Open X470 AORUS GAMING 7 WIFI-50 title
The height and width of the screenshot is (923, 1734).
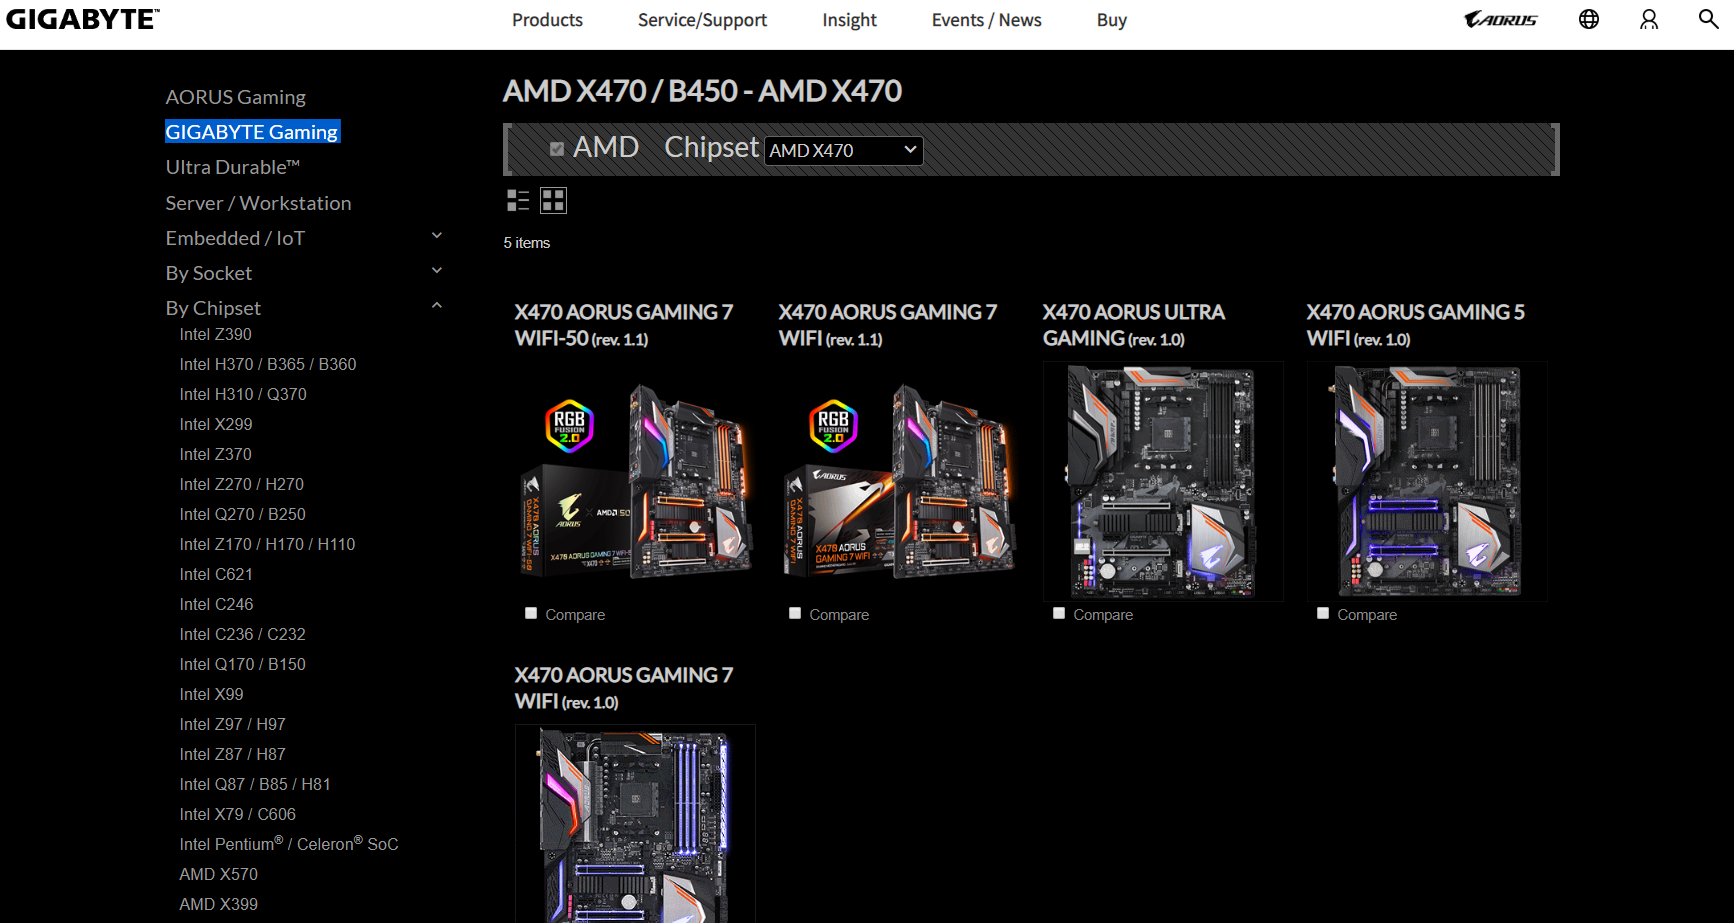(x=624, y=325)
